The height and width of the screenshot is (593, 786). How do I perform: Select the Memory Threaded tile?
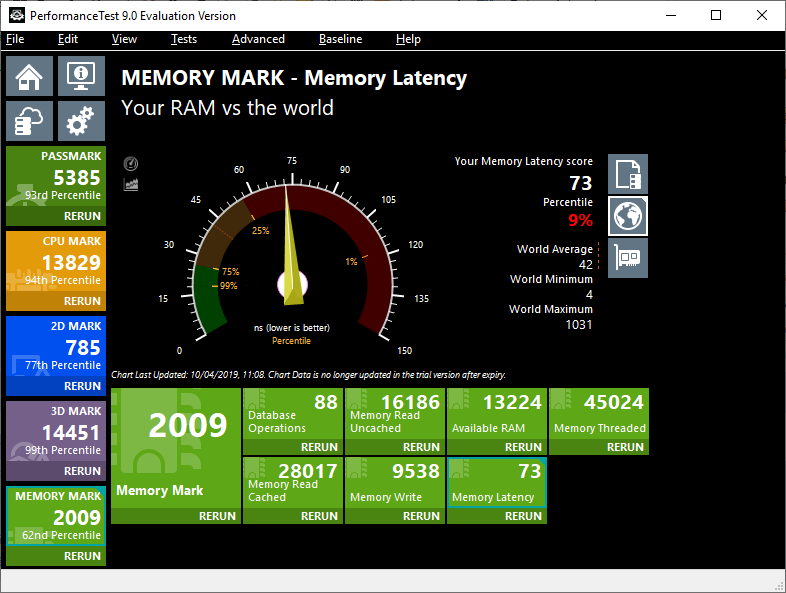coord(598,415)
